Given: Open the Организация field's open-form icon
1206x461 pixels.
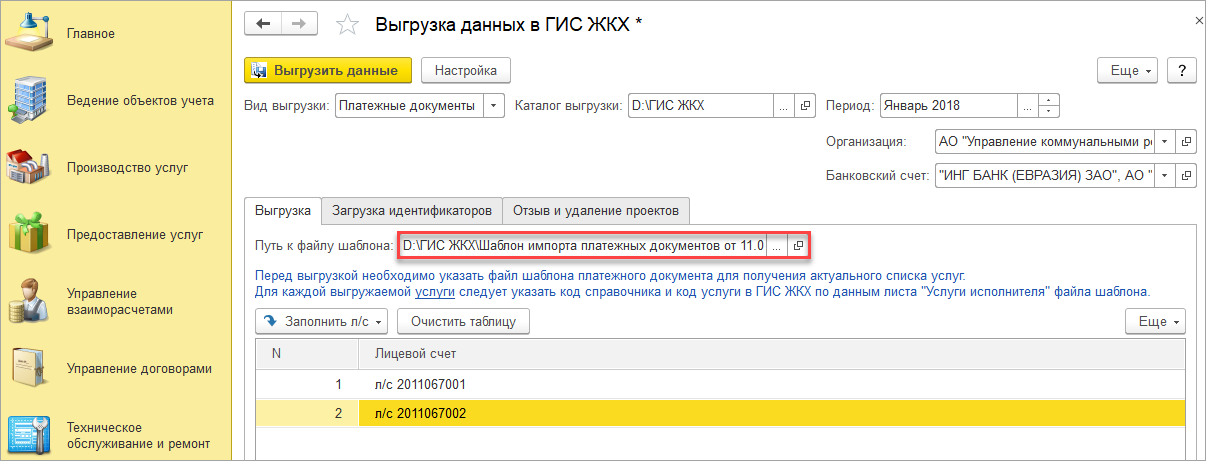Looking at the screenshot, I should 1186,142.
